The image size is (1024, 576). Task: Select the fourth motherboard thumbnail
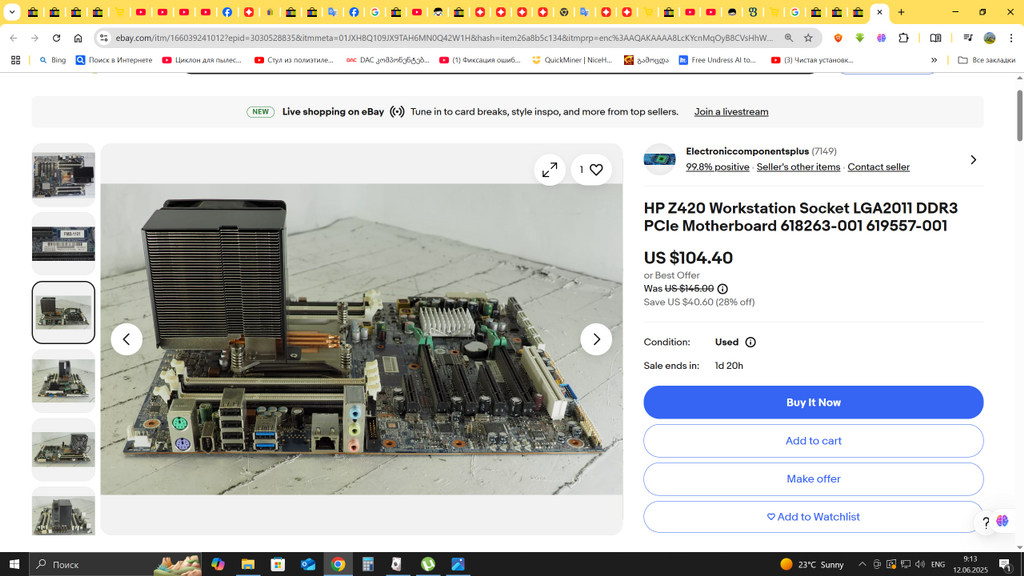coord(63,381)
